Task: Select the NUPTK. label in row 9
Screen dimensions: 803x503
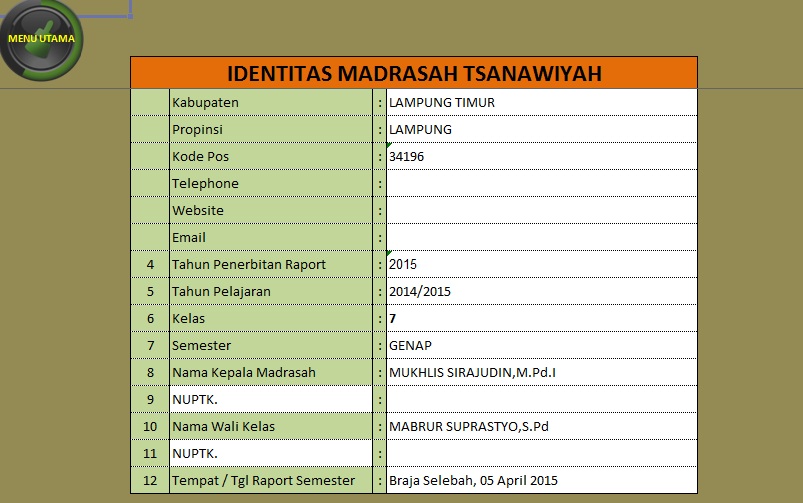Action: (x=271, y=400)
